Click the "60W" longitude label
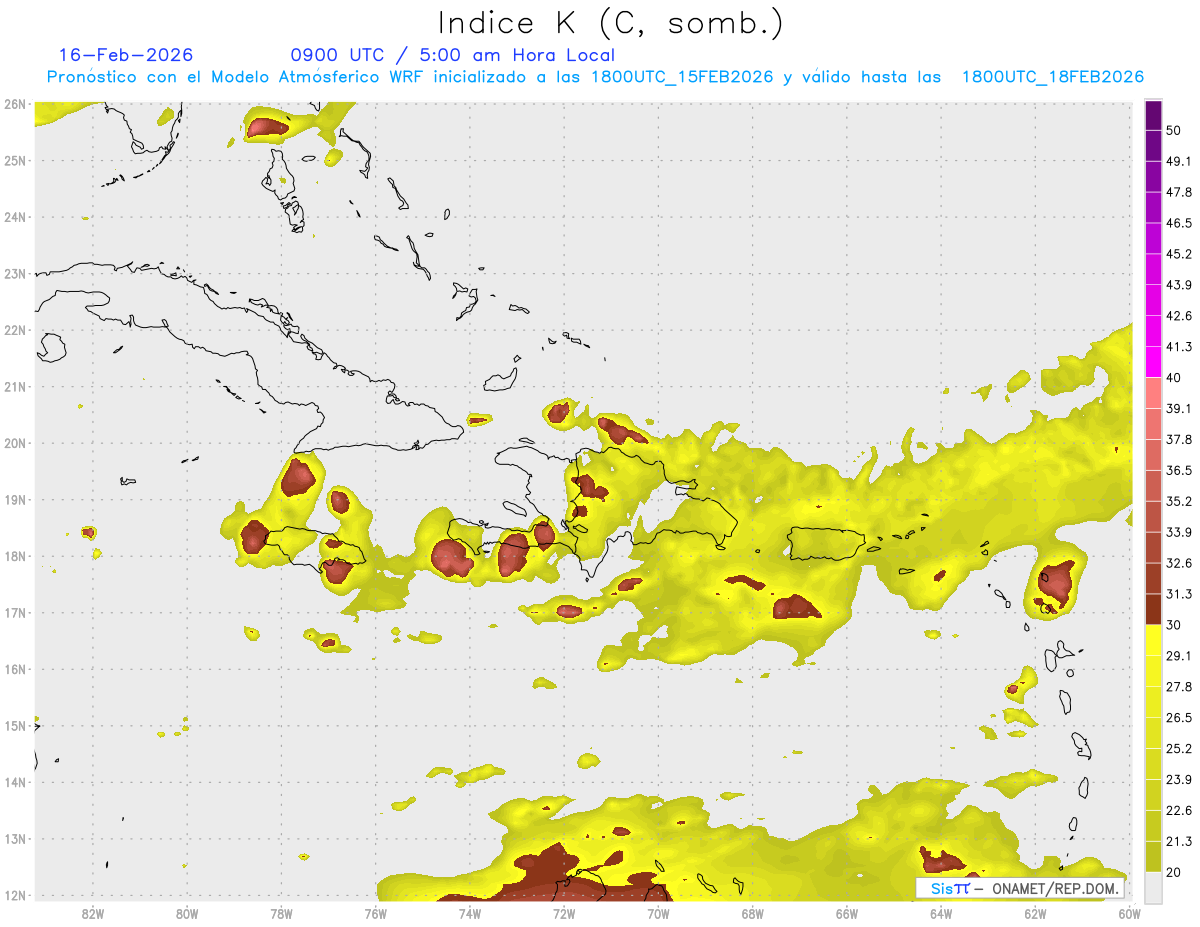The width and height of the screenshot is (1200, 927). 1129,913
